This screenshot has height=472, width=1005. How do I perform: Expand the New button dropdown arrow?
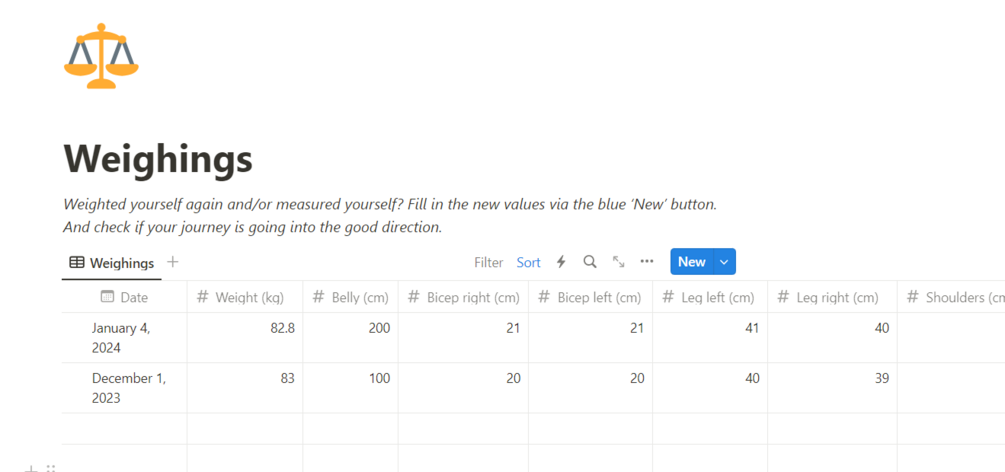(x=724, y=262)
